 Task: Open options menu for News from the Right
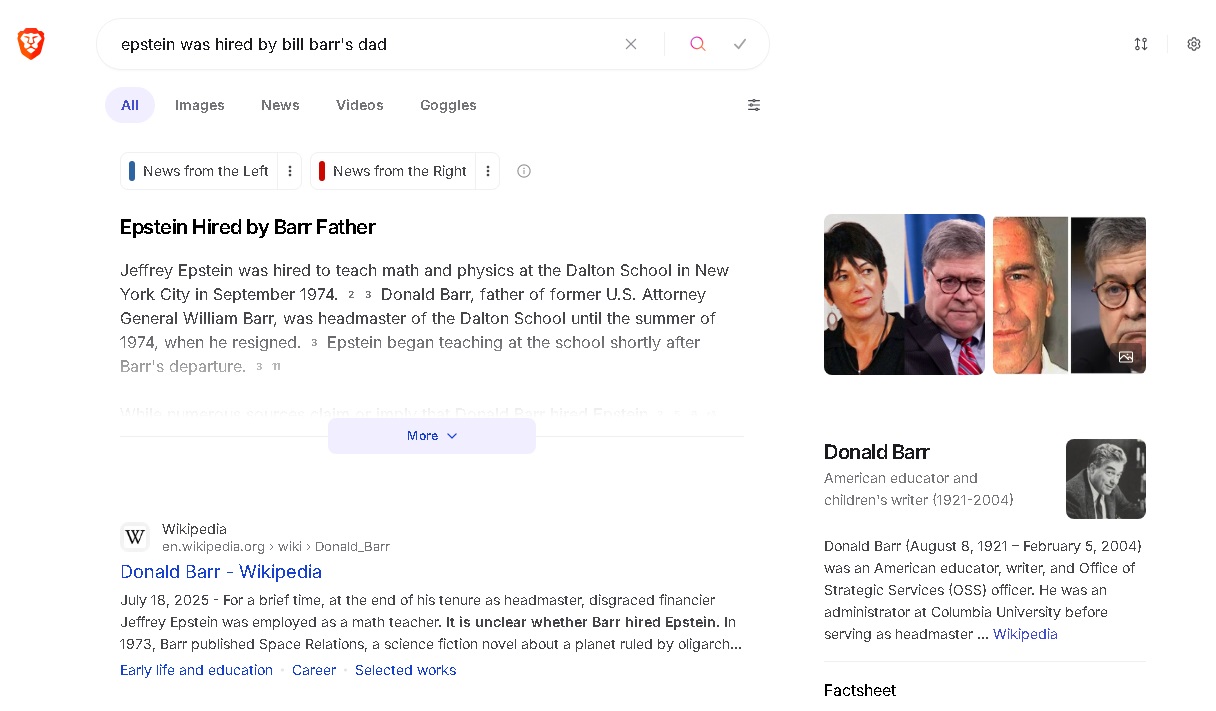tap(488, 171)
